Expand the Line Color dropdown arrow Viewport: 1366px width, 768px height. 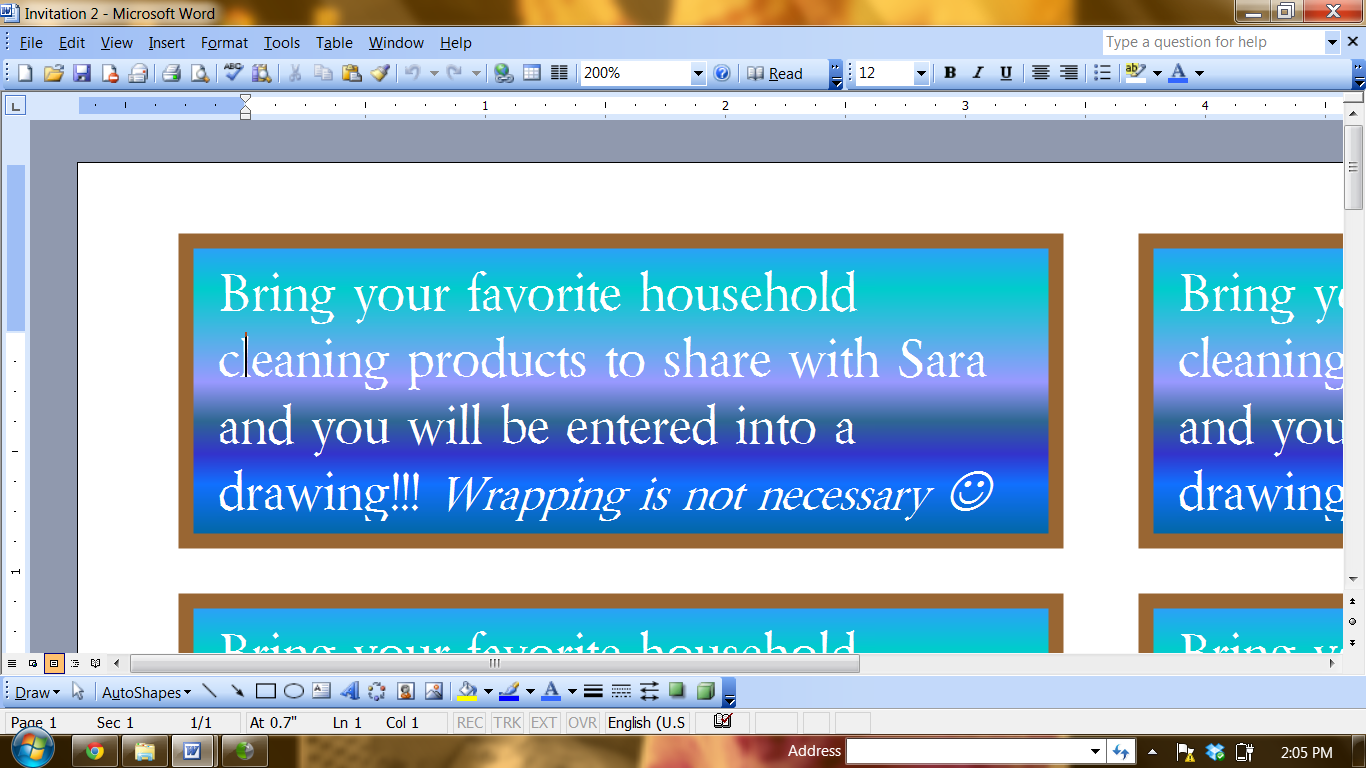coord(530,691)
